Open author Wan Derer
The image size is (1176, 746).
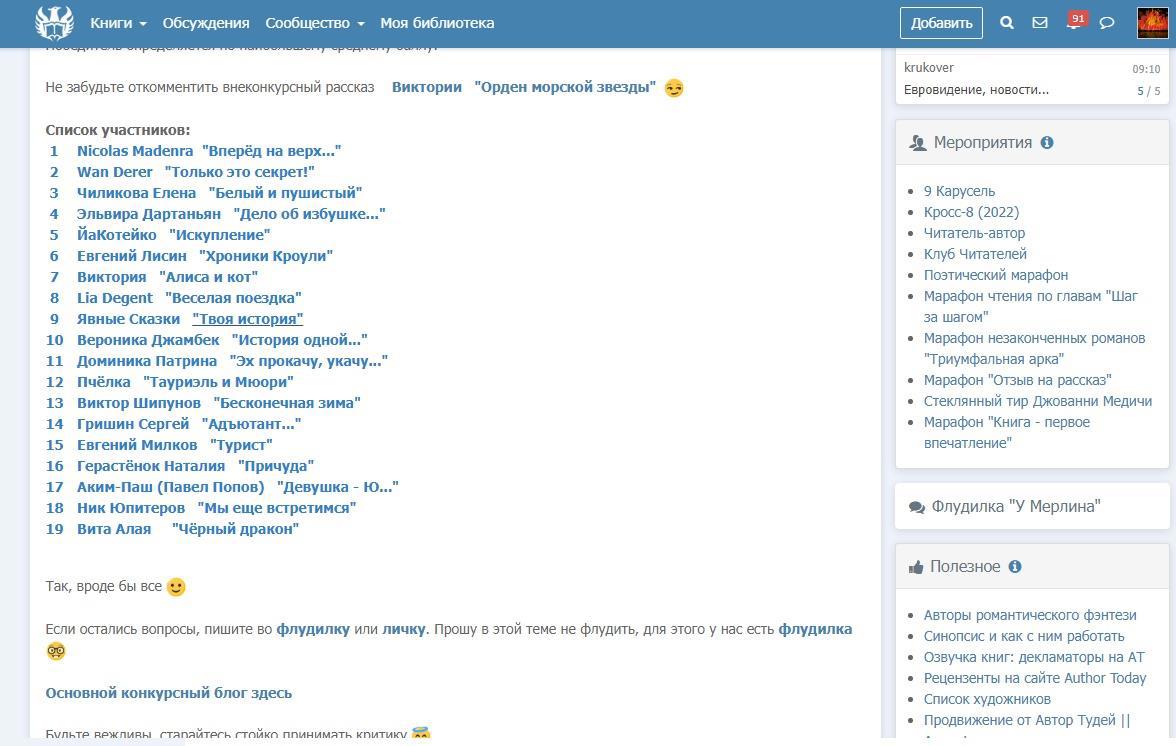coord(114,172)
